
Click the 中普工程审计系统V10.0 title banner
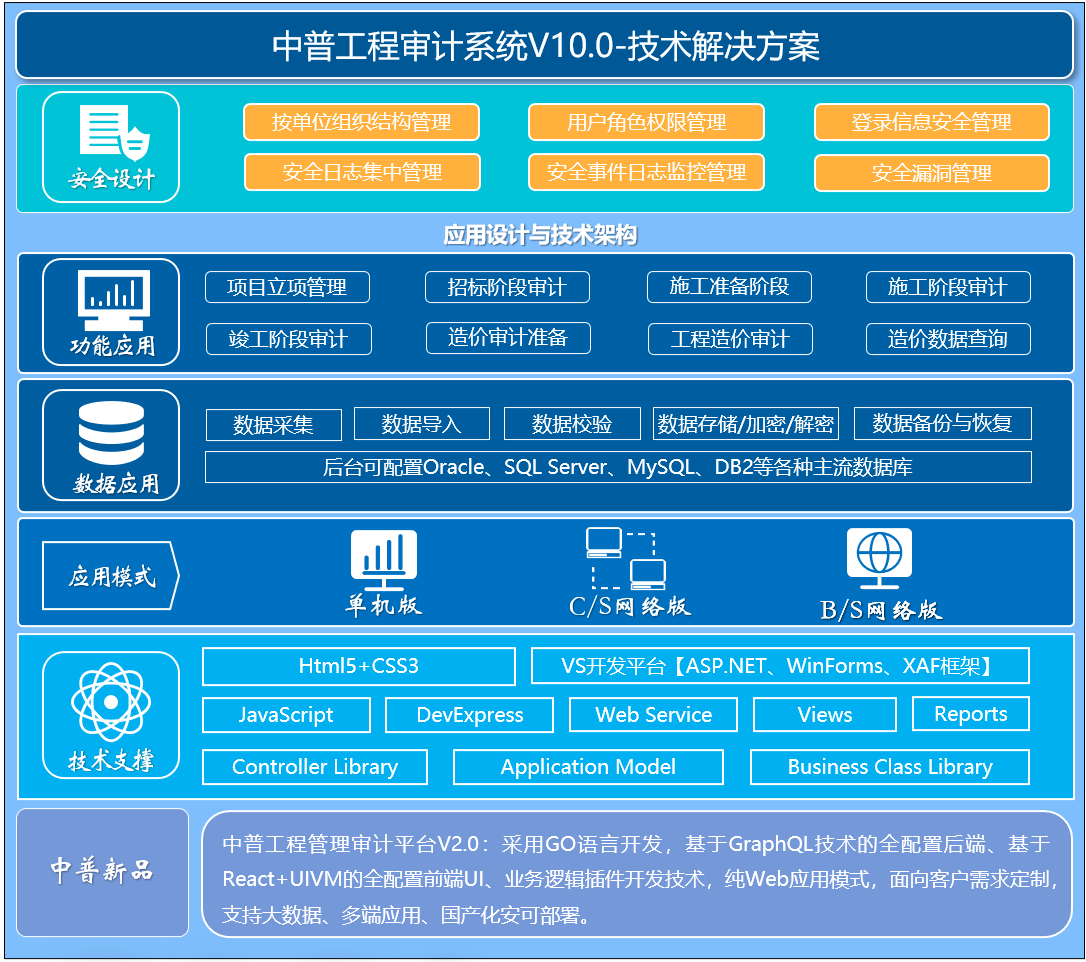[544, 45]
